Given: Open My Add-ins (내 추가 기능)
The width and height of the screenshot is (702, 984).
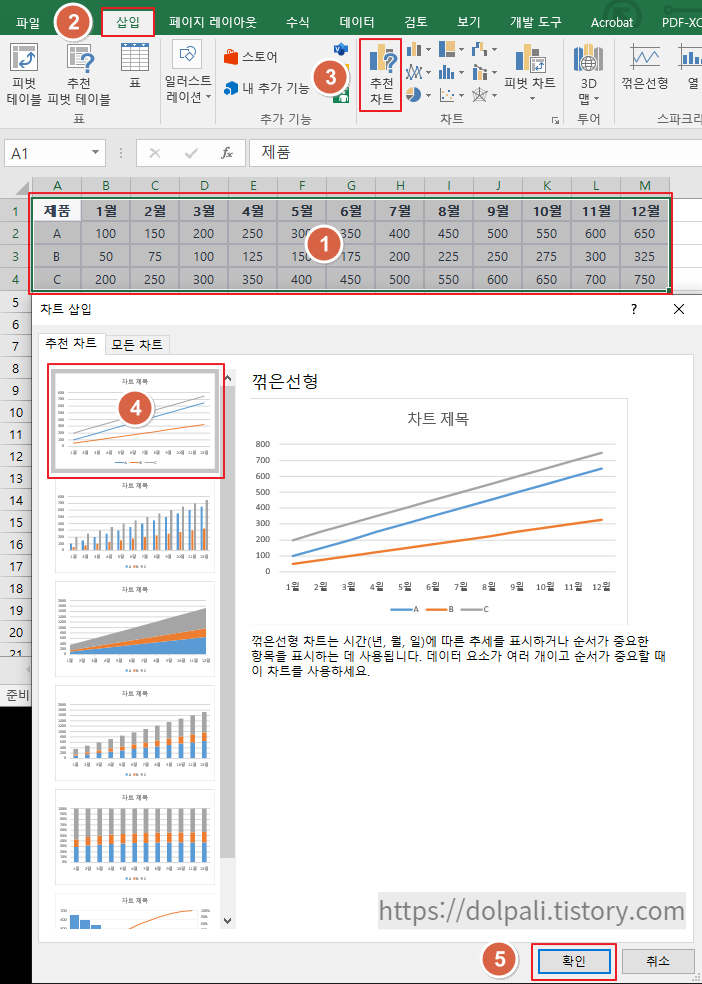Looking at the screenshot, I should [267, 88].
